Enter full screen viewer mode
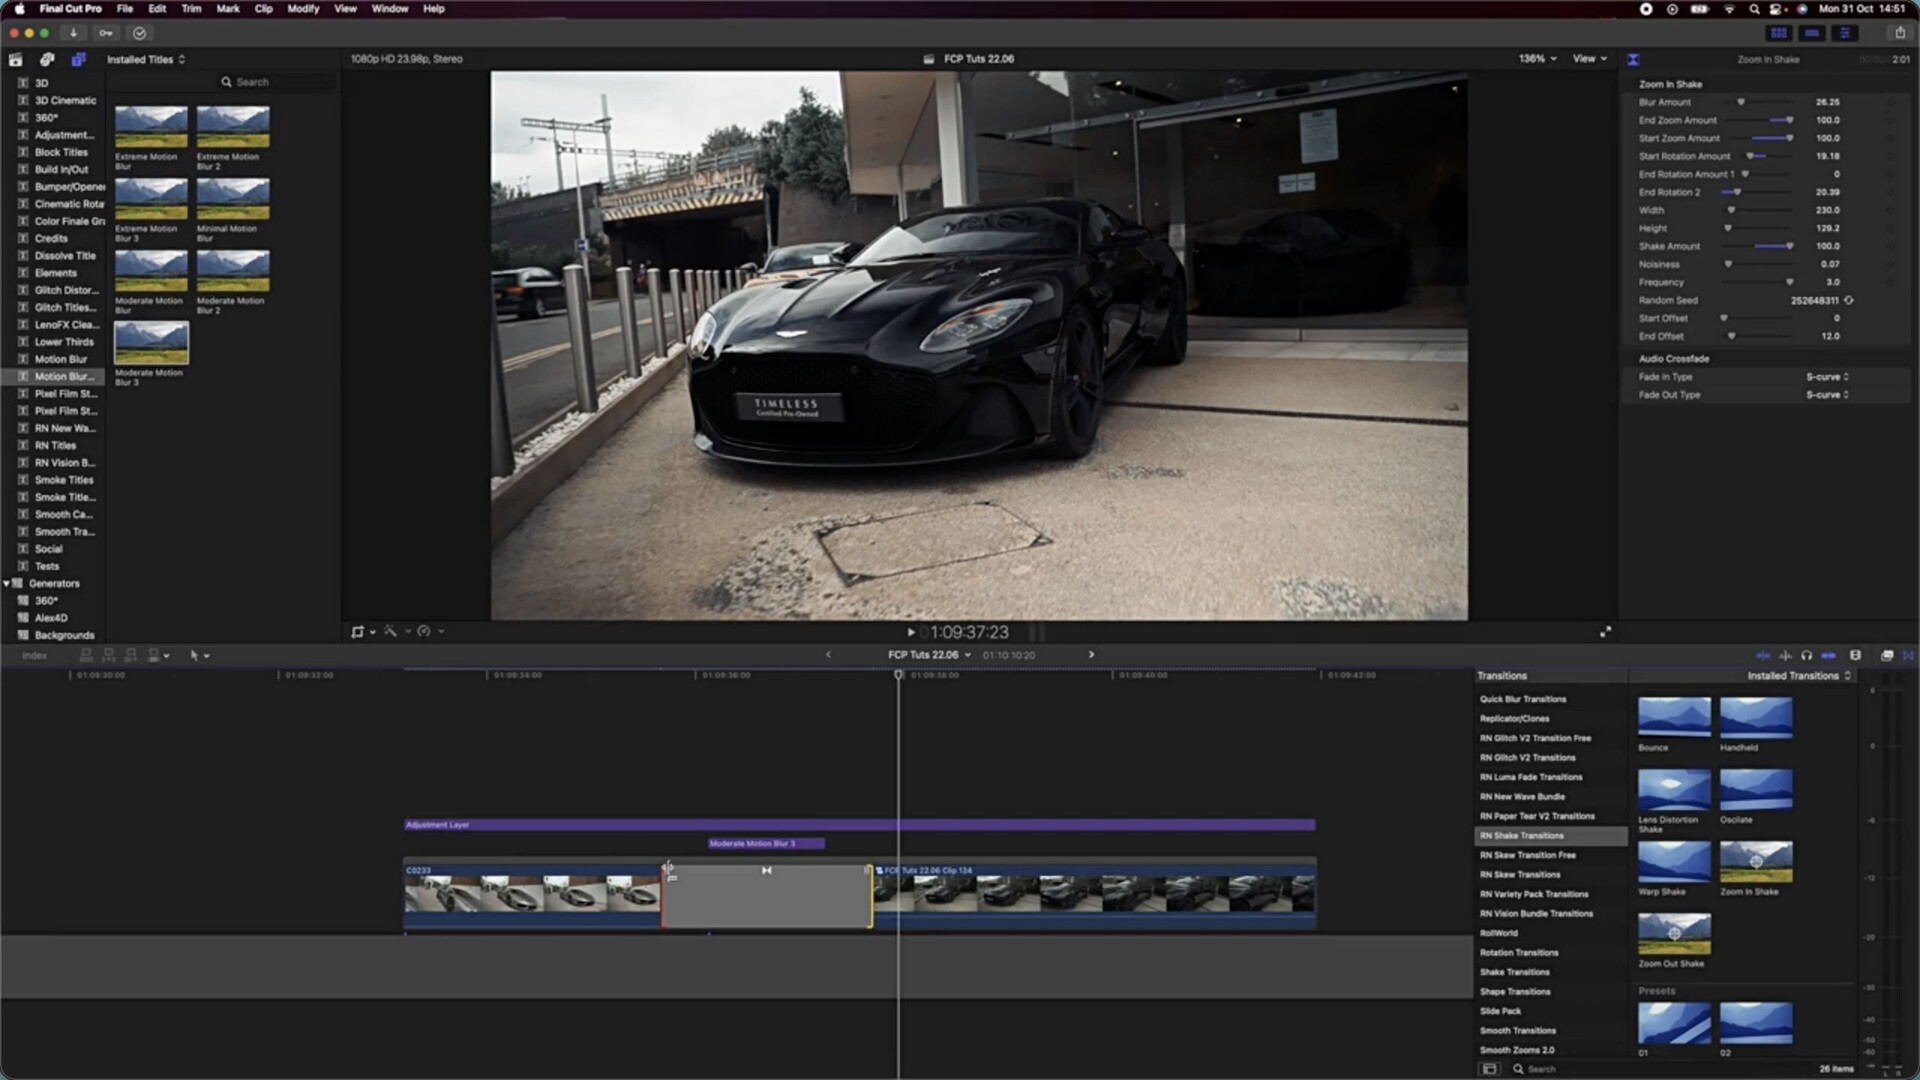1920x1080 pixels. click(1605, 632)
